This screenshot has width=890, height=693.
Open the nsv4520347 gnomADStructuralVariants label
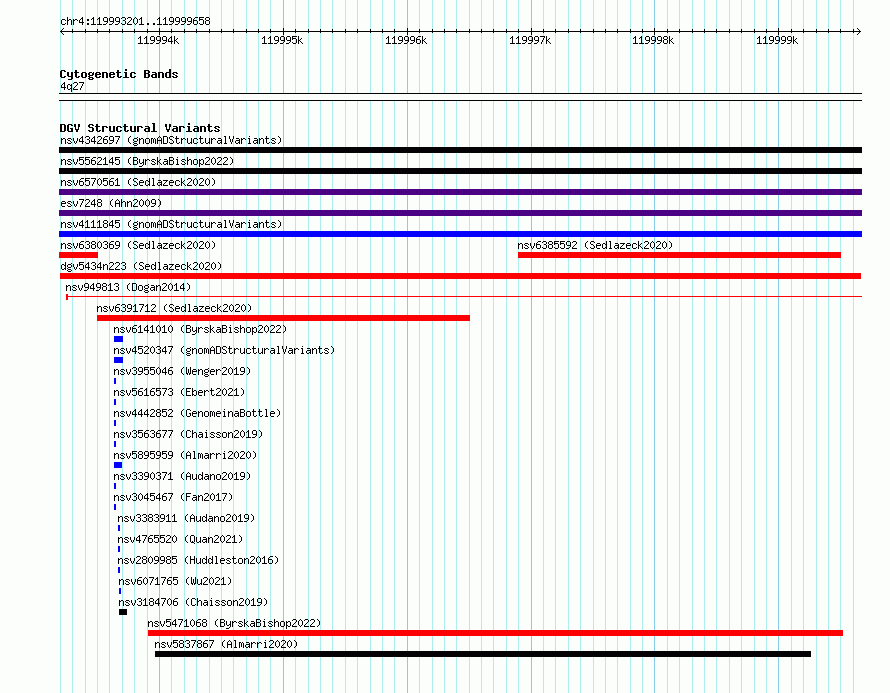tap(224, 350)
